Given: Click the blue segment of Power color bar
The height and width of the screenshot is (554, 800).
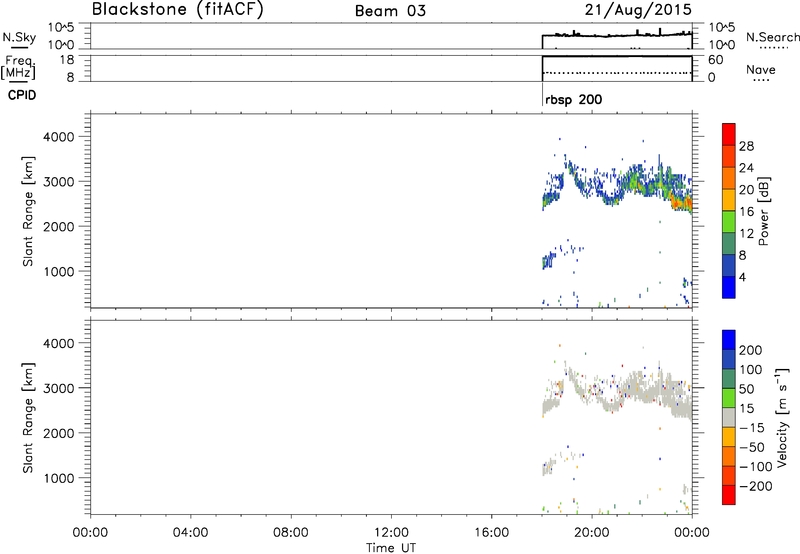Looking at the screenshot, I should click(729, 287).
